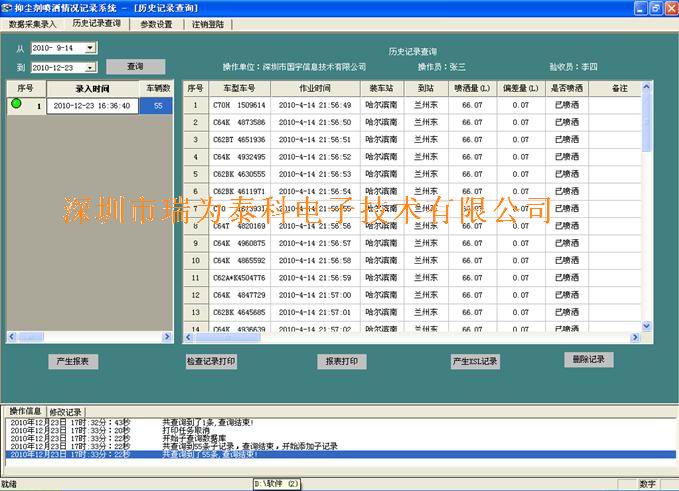Open the 参数设置 tab
The image size is (679, 491).
(x=156, y=24)
